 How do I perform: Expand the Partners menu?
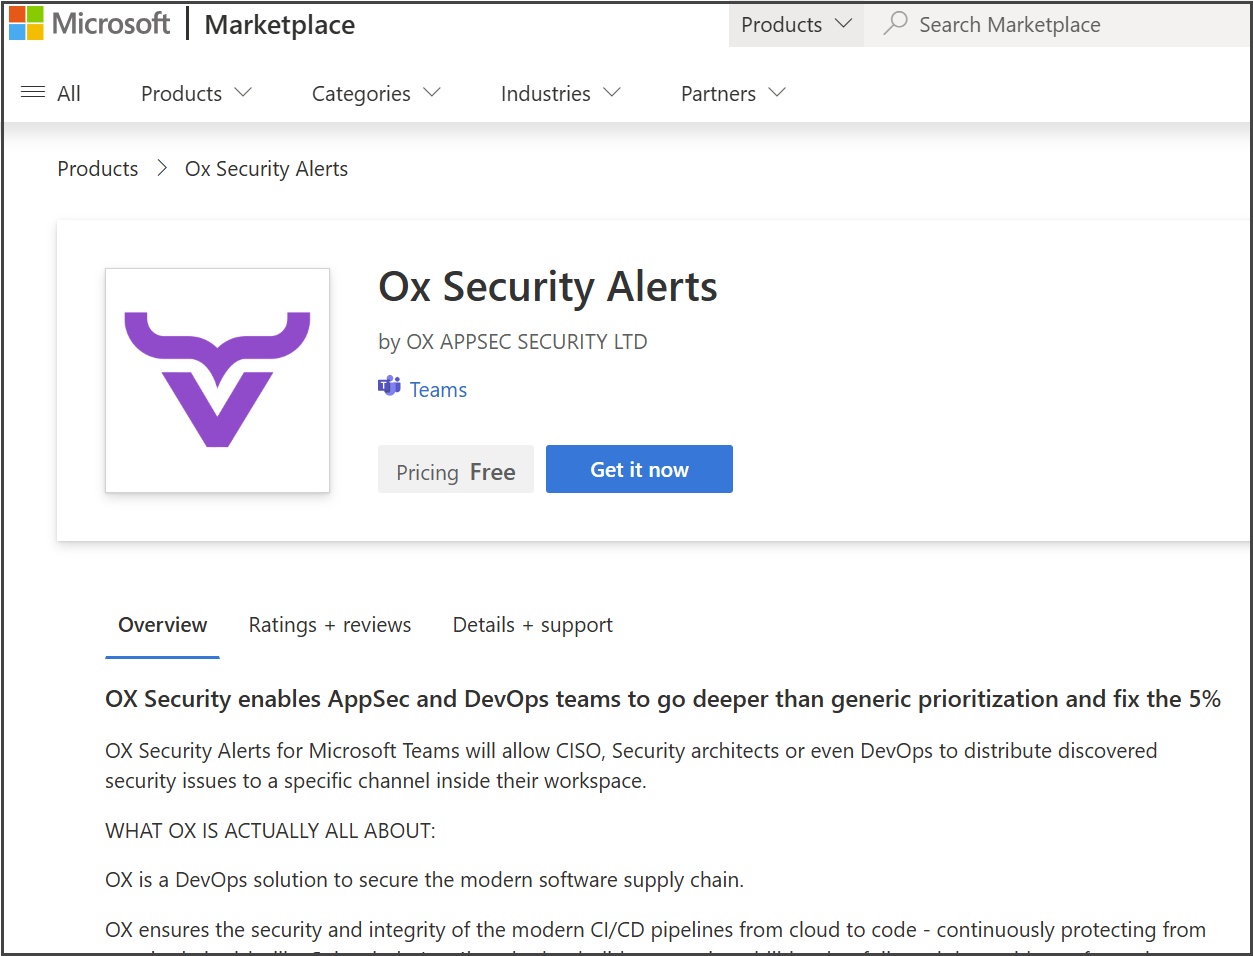[732, 93]
